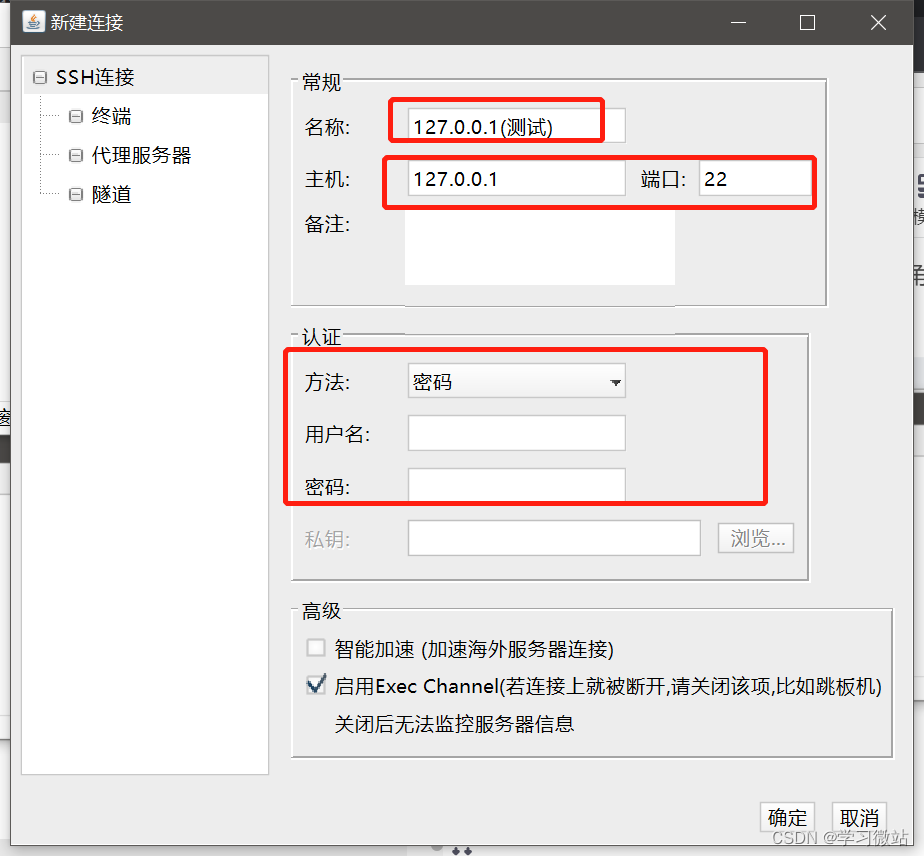Image resolution: width=924 pixels, height=856 pixels.
Task: Click the node icon next to 终端
Action: (75, 116)
